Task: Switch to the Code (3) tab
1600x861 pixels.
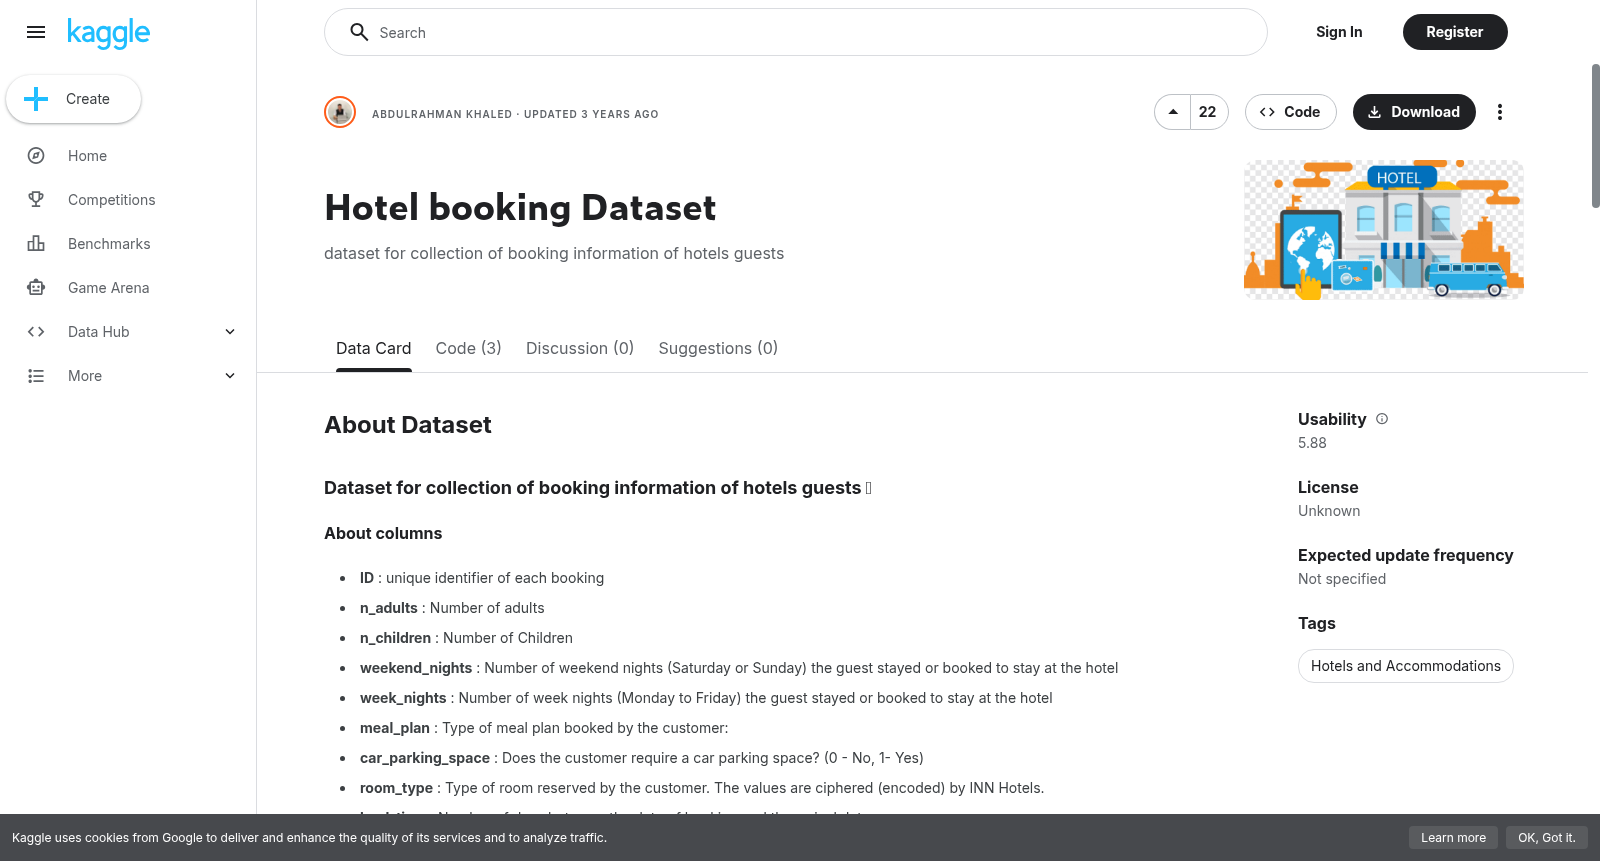Action: pyautogui.click(x=468, y=348)
